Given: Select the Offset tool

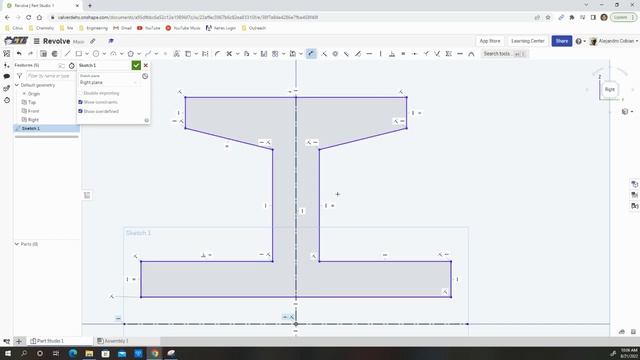Looking at the screenshot, I should pos(247,53).
